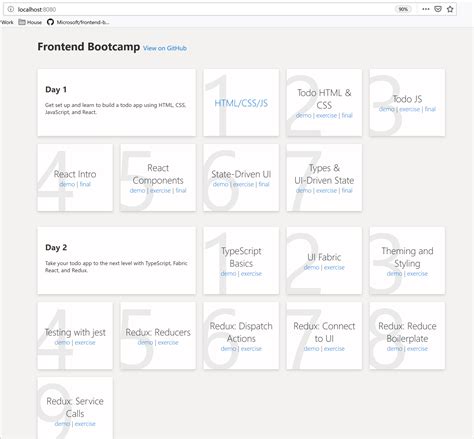The height and width of the screenshot is (439, 474).
Task: Open final link under React Components
Action: pyautogui.click(x=181, y=190)
